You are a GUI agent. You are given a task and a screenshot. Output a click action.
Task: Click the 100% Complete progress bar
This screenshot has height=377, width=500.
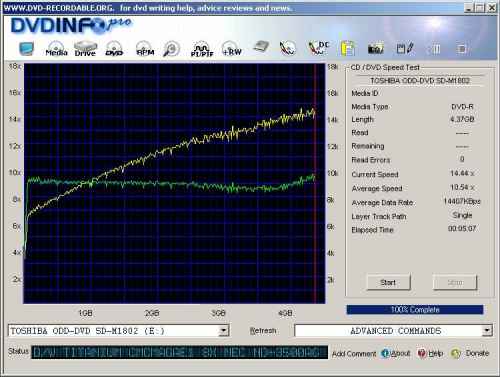pyautogui.click(x=415, y=310)
